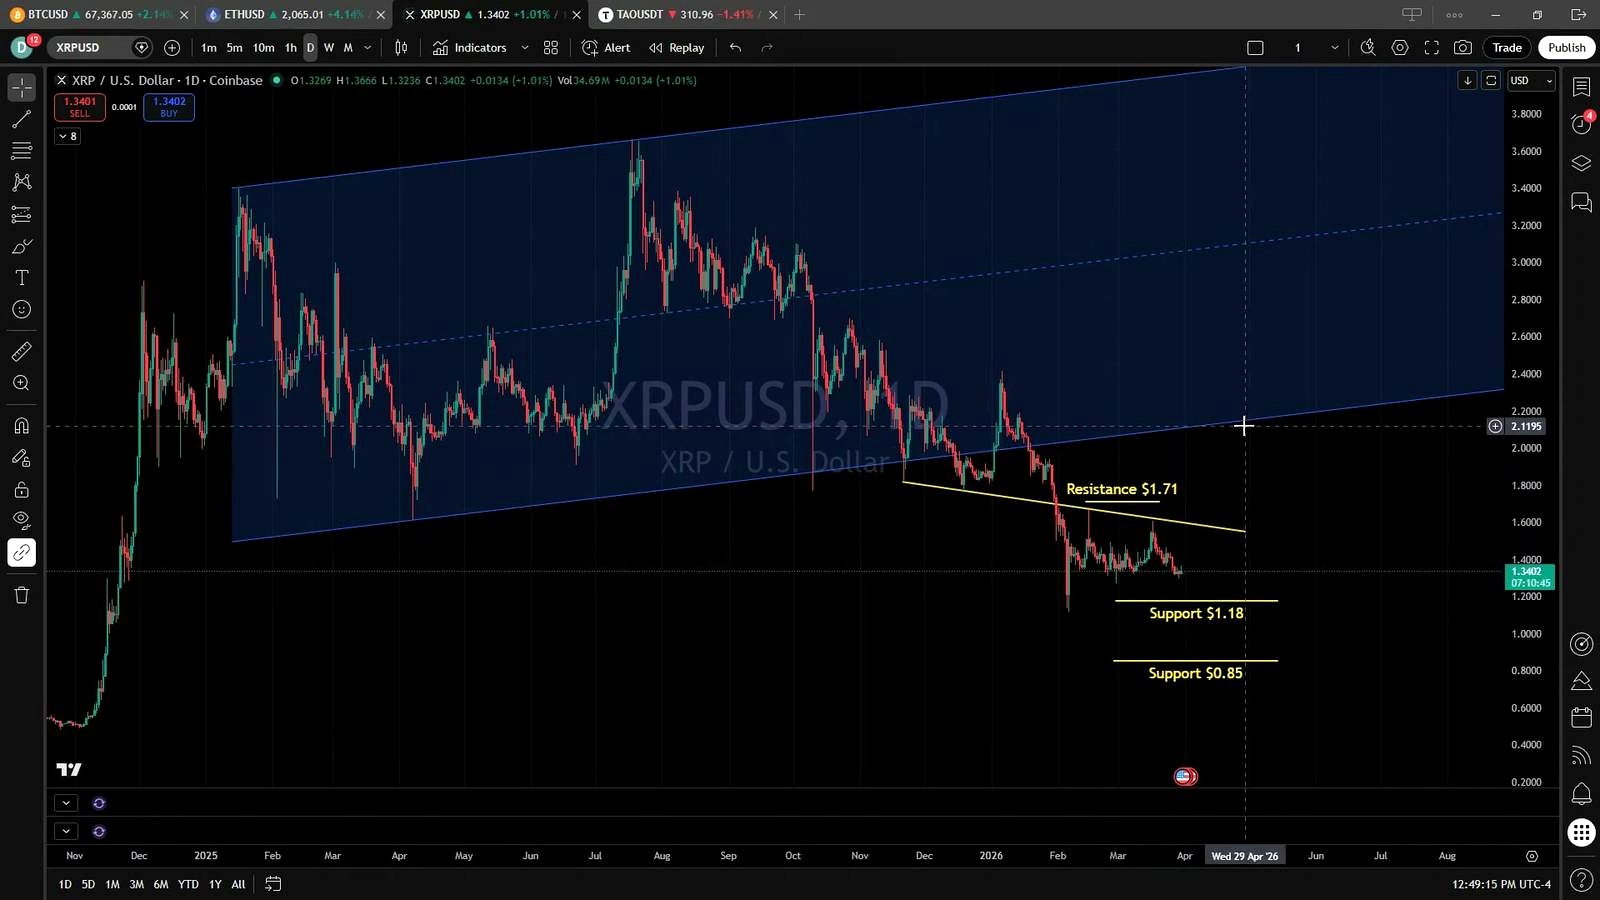Screen dimensions: 1600x900
Task: Click the 1.3401 SELL button
Action: click(80, 107)
